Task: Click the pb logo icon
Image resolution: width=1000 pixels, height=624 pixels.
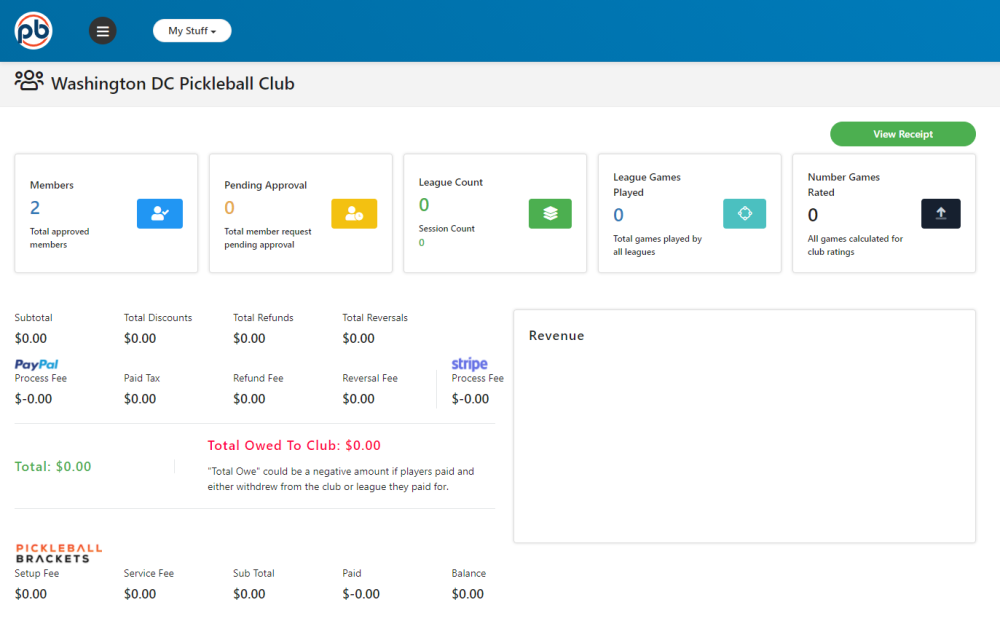Action: (33, 30)
